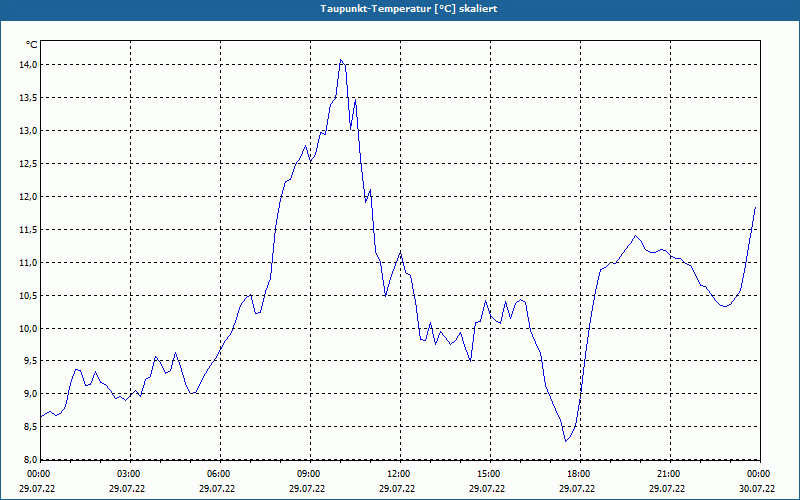Viewport: 800px width, 500px height.
Task: Click the chart title 'Taupunkt-Temperatur [°C] skaliert'
Action: click(x=409, y=9)
